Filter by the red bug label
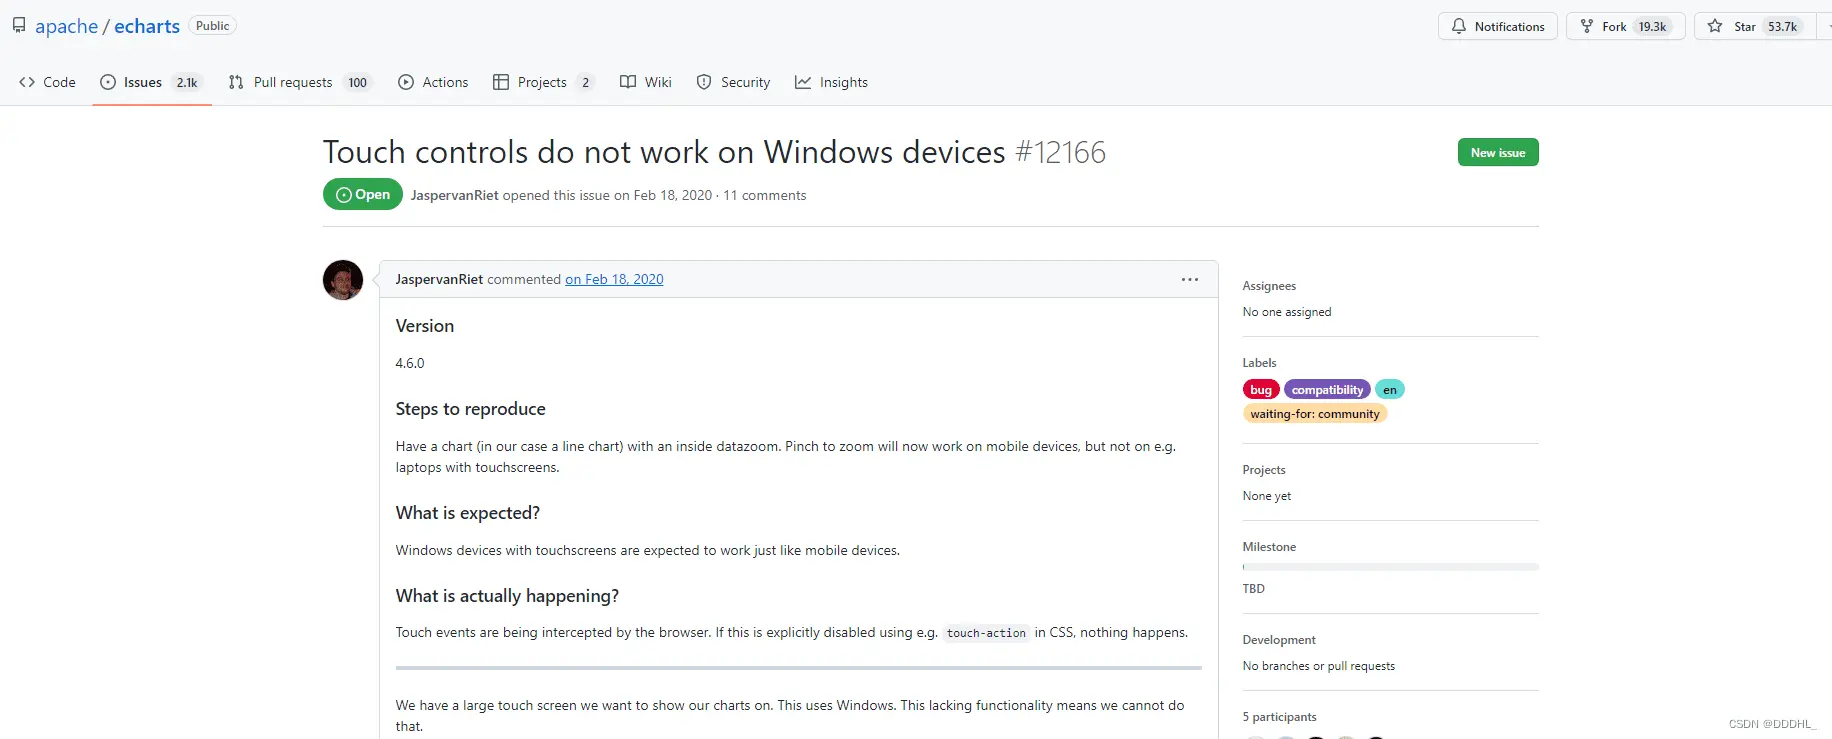This screenshot has width=1832, height=739. pos(1260,390)
